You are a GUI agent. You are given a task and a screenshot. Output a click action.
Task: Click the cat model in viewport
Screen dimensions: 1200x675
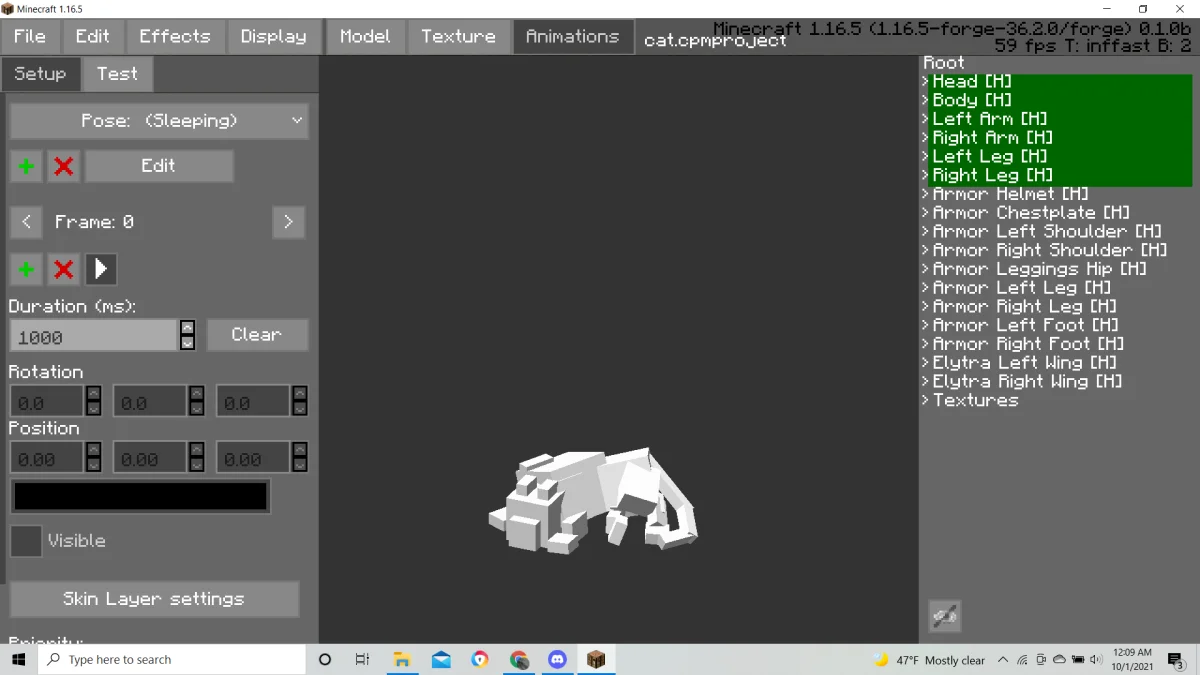tap(592, 500)
